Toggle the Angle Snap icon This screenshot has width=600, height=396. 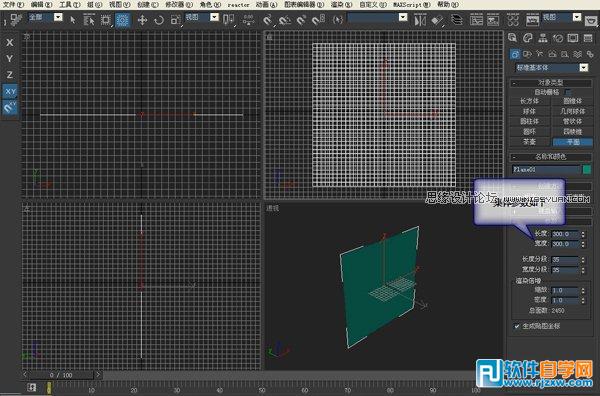[284, 20]
